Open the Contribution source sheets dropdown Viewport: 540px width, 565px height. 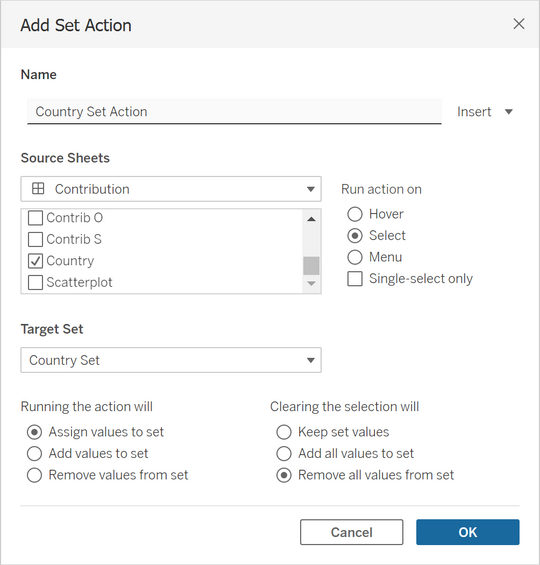[171, 189]
